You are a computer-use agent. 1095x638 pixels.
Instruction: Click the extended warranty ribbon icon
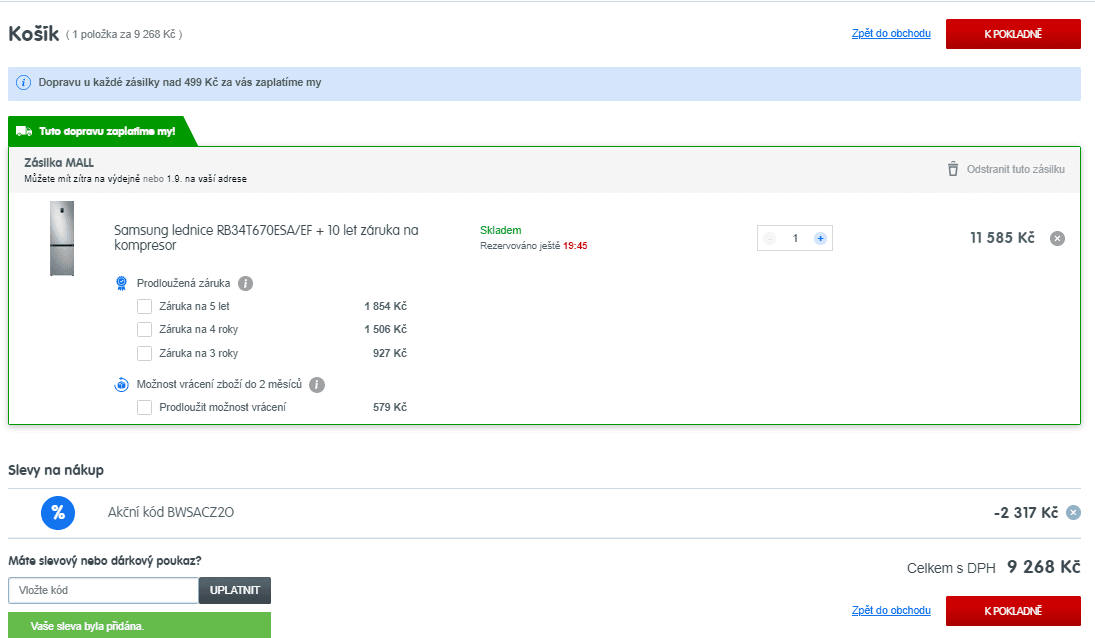click(x=122, y=283)
